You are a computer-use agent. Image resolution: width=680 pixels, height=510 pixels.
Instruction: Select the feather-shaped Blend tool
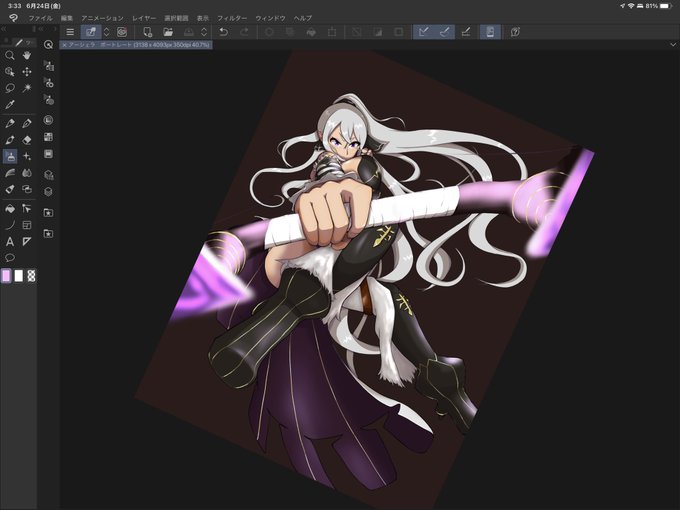10,173
